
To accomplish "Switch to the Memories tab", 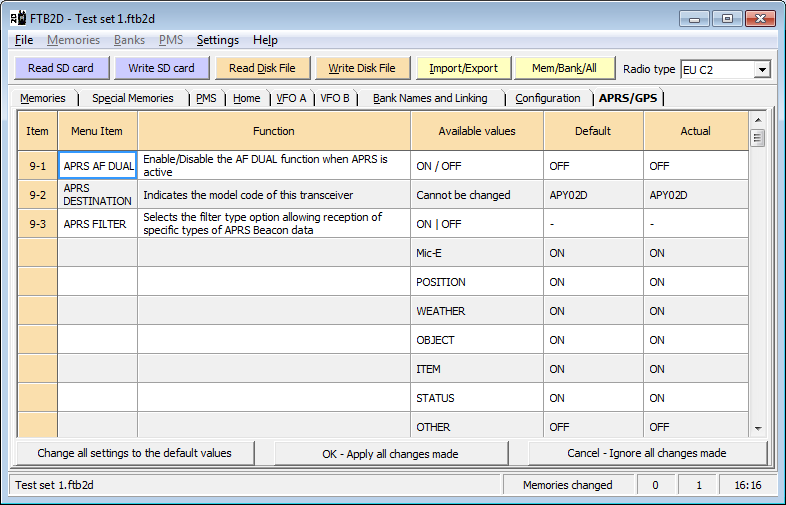I will tap(43, 98).
